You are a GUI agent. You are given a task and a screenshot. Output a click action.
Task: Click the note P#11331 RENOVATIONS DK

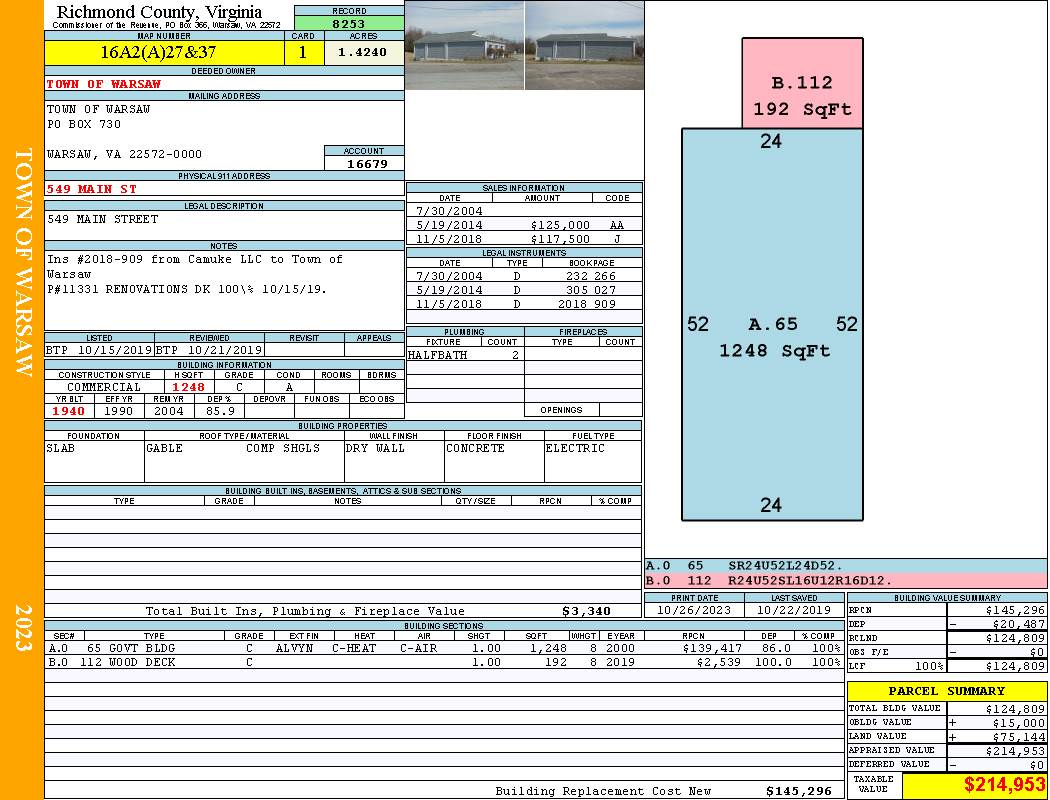[x=186, y=289]
